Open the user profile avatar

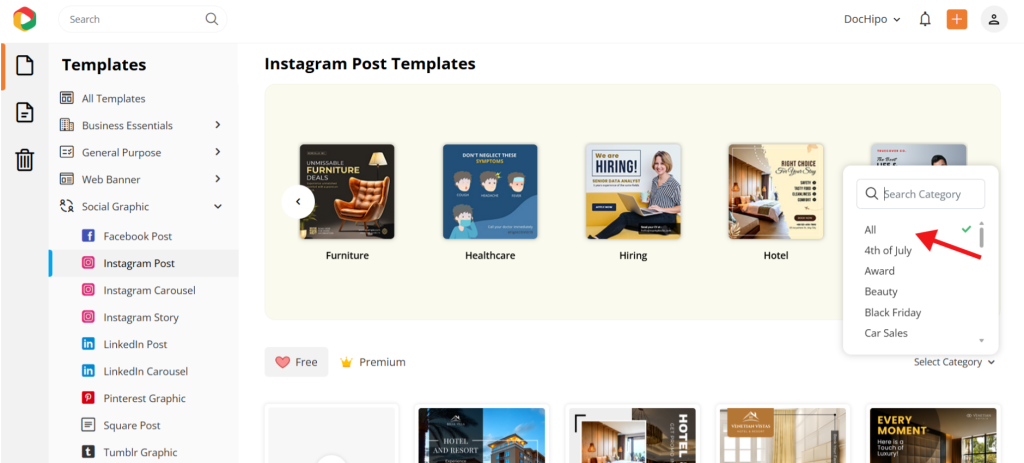click(x=993, y=19)
